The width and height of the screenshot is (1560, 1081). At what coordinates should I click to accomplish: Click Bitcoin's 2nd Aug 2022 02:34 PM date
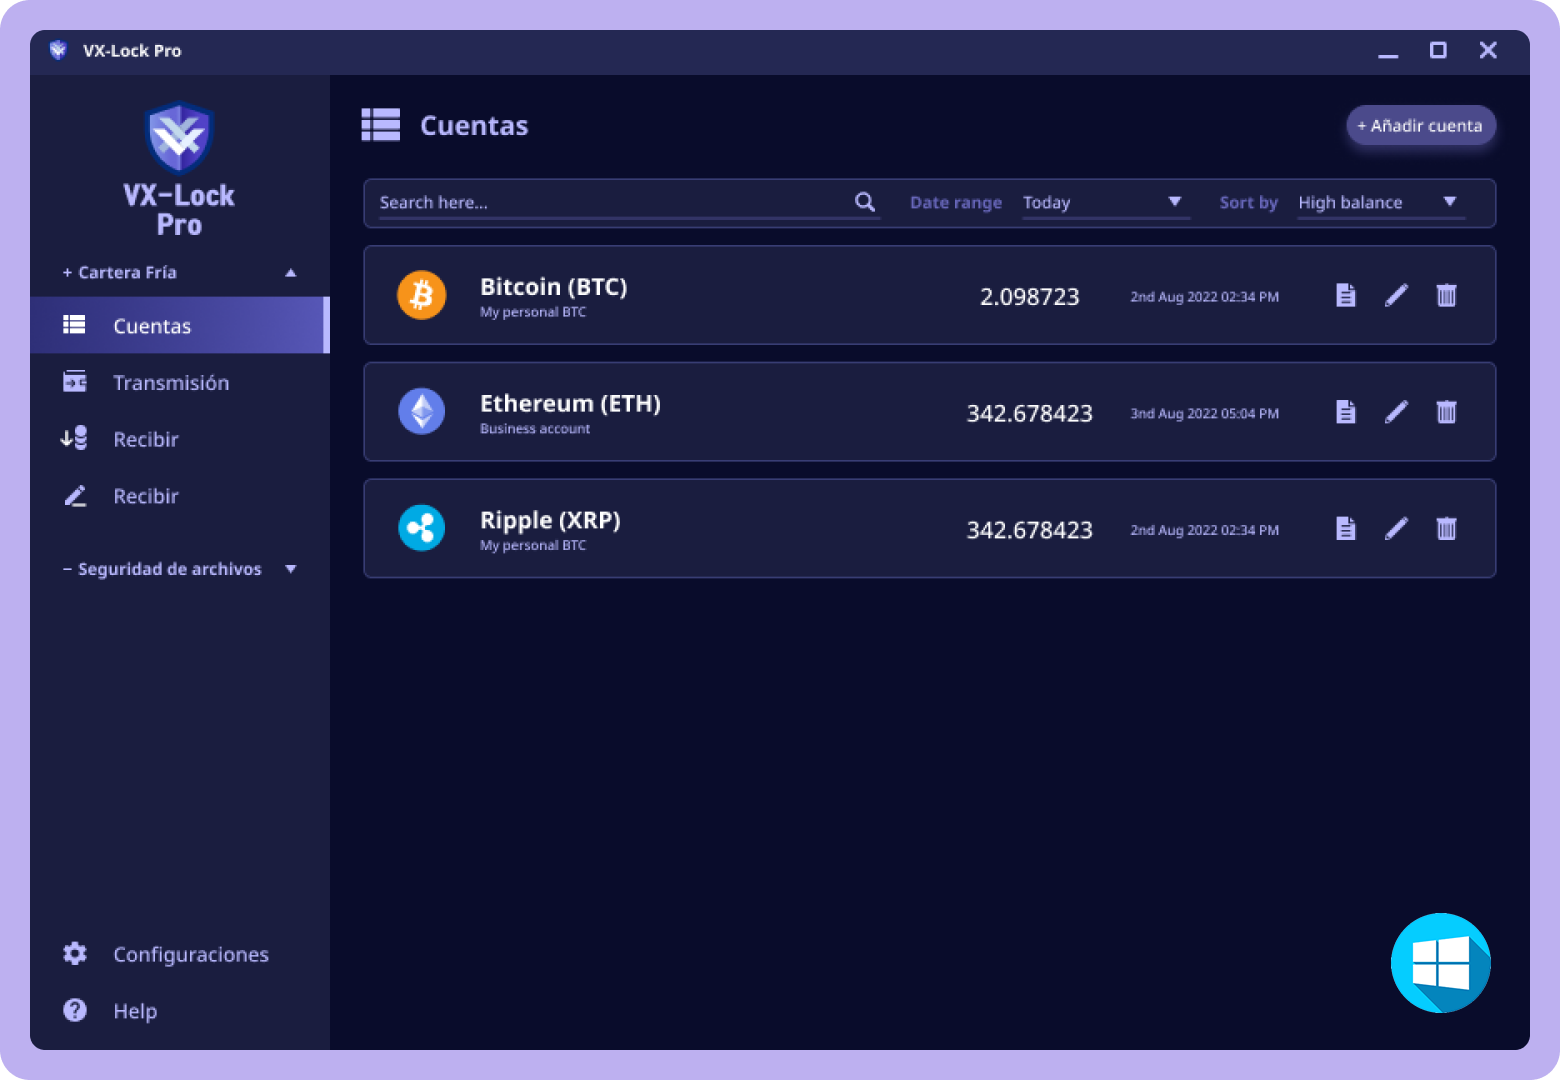point(1204,297)
